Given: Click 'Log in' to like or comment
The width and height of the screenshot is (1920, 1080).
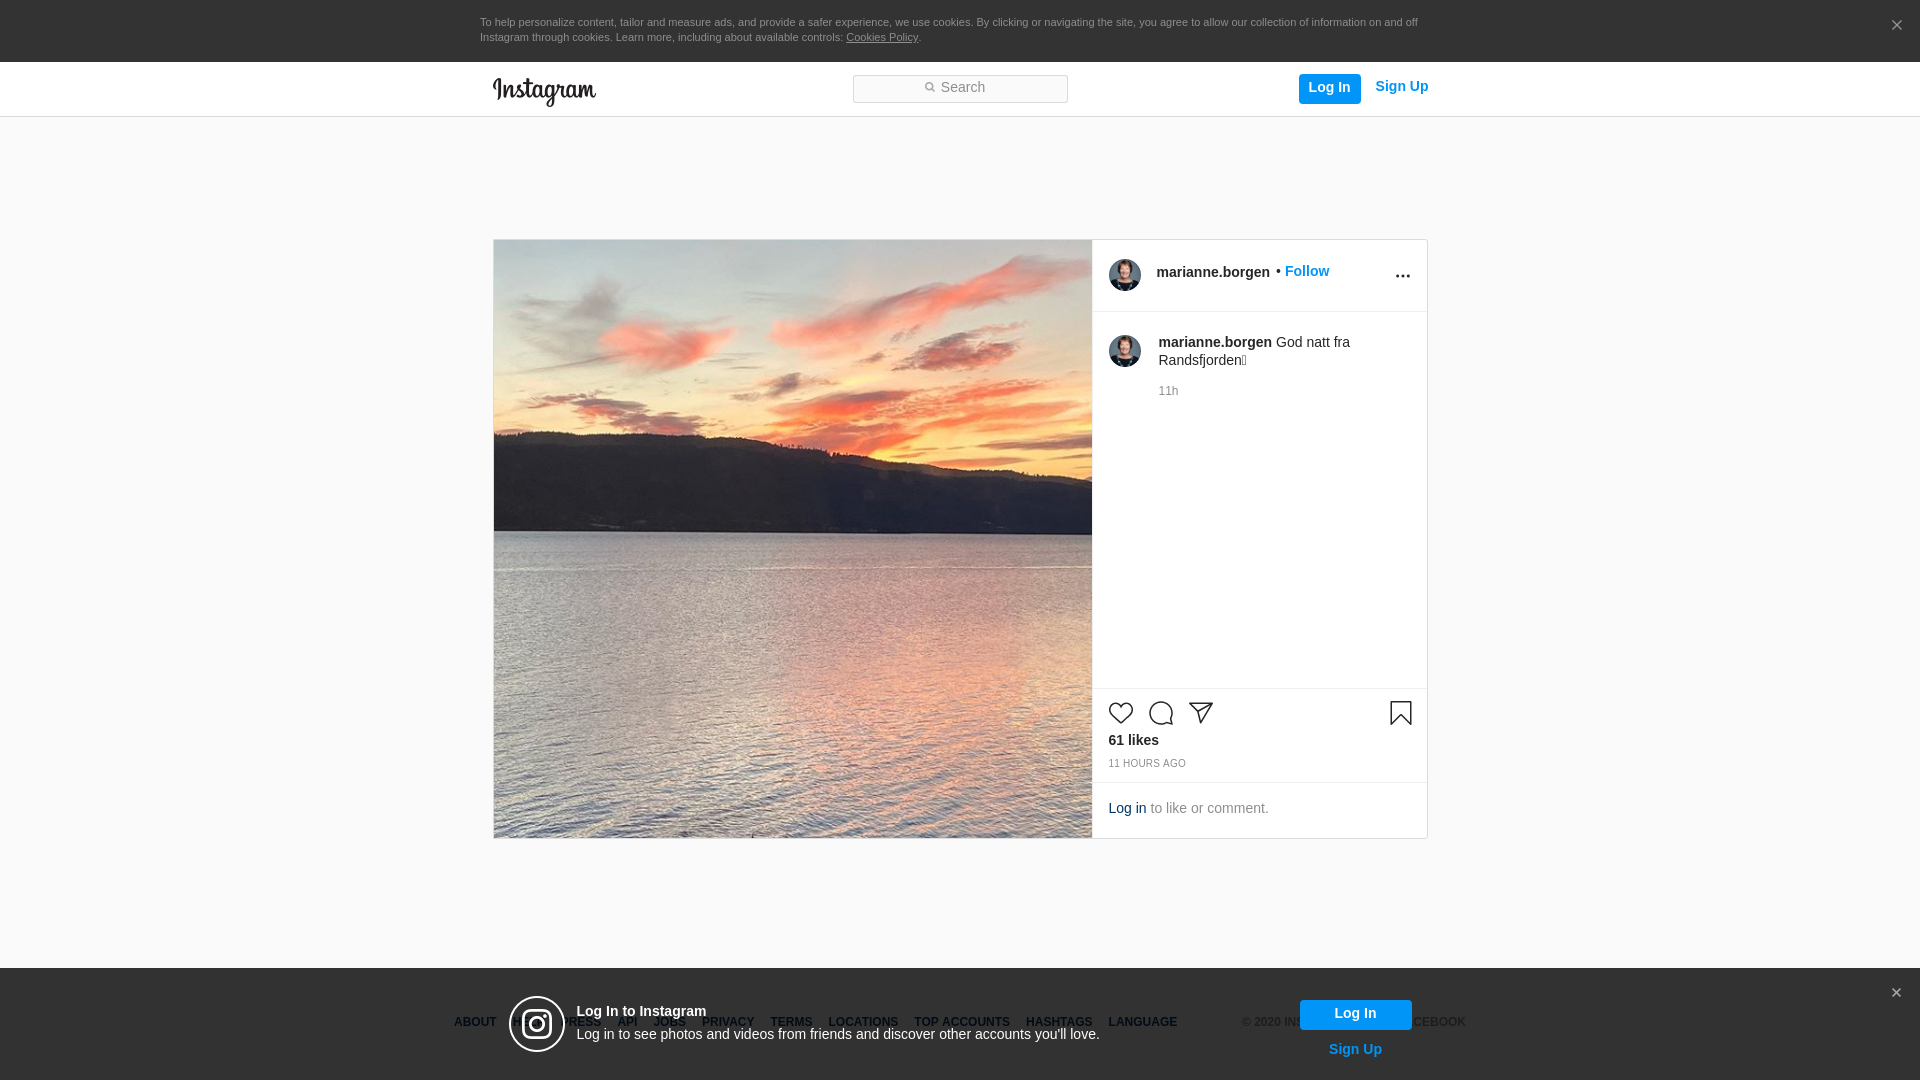Looking at the screenshot, I should click(x=1127, y=808).
